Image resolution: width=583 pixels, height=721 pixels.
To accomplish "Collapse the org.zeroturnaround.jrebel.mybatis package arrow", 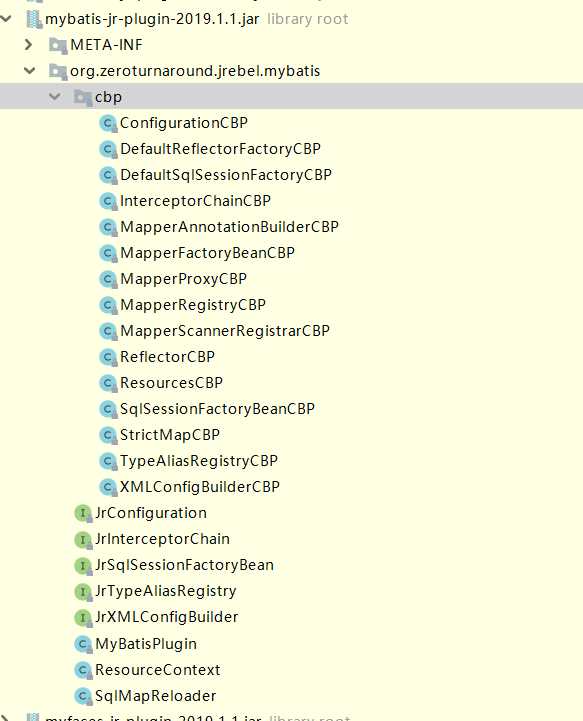I will point(30,71).
